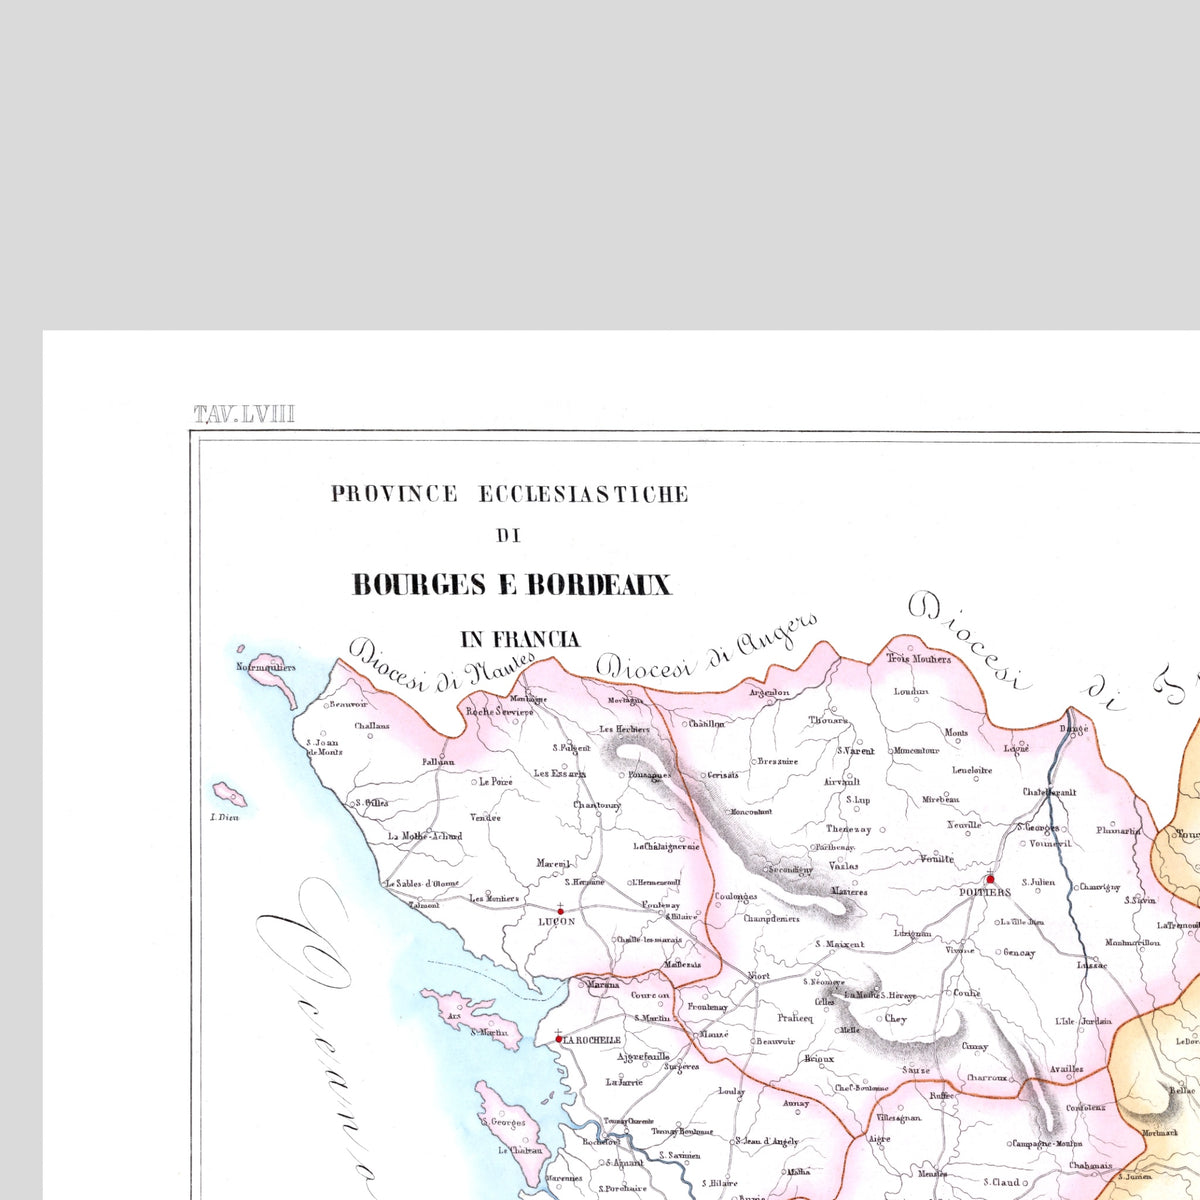The height and width of the screenshot is (1200, 1200).
Task: Click the 'Le Poiré' town label
Action: tap(496, 782)
